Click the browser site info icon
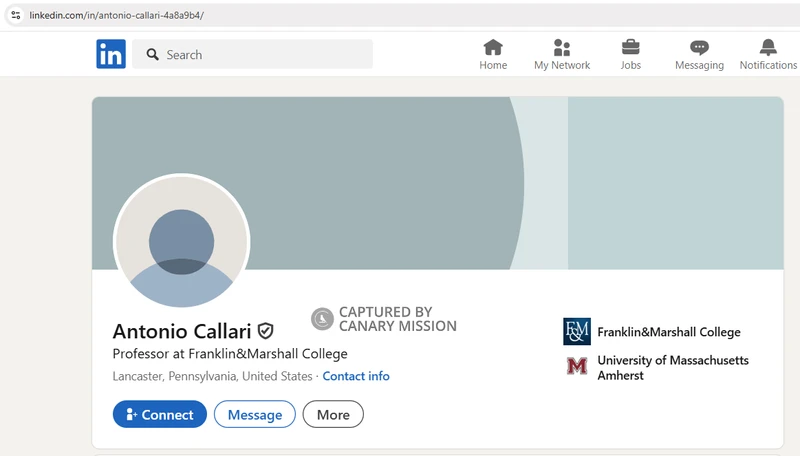The height and width of the screenshot is (456, 800). point(16,15)
